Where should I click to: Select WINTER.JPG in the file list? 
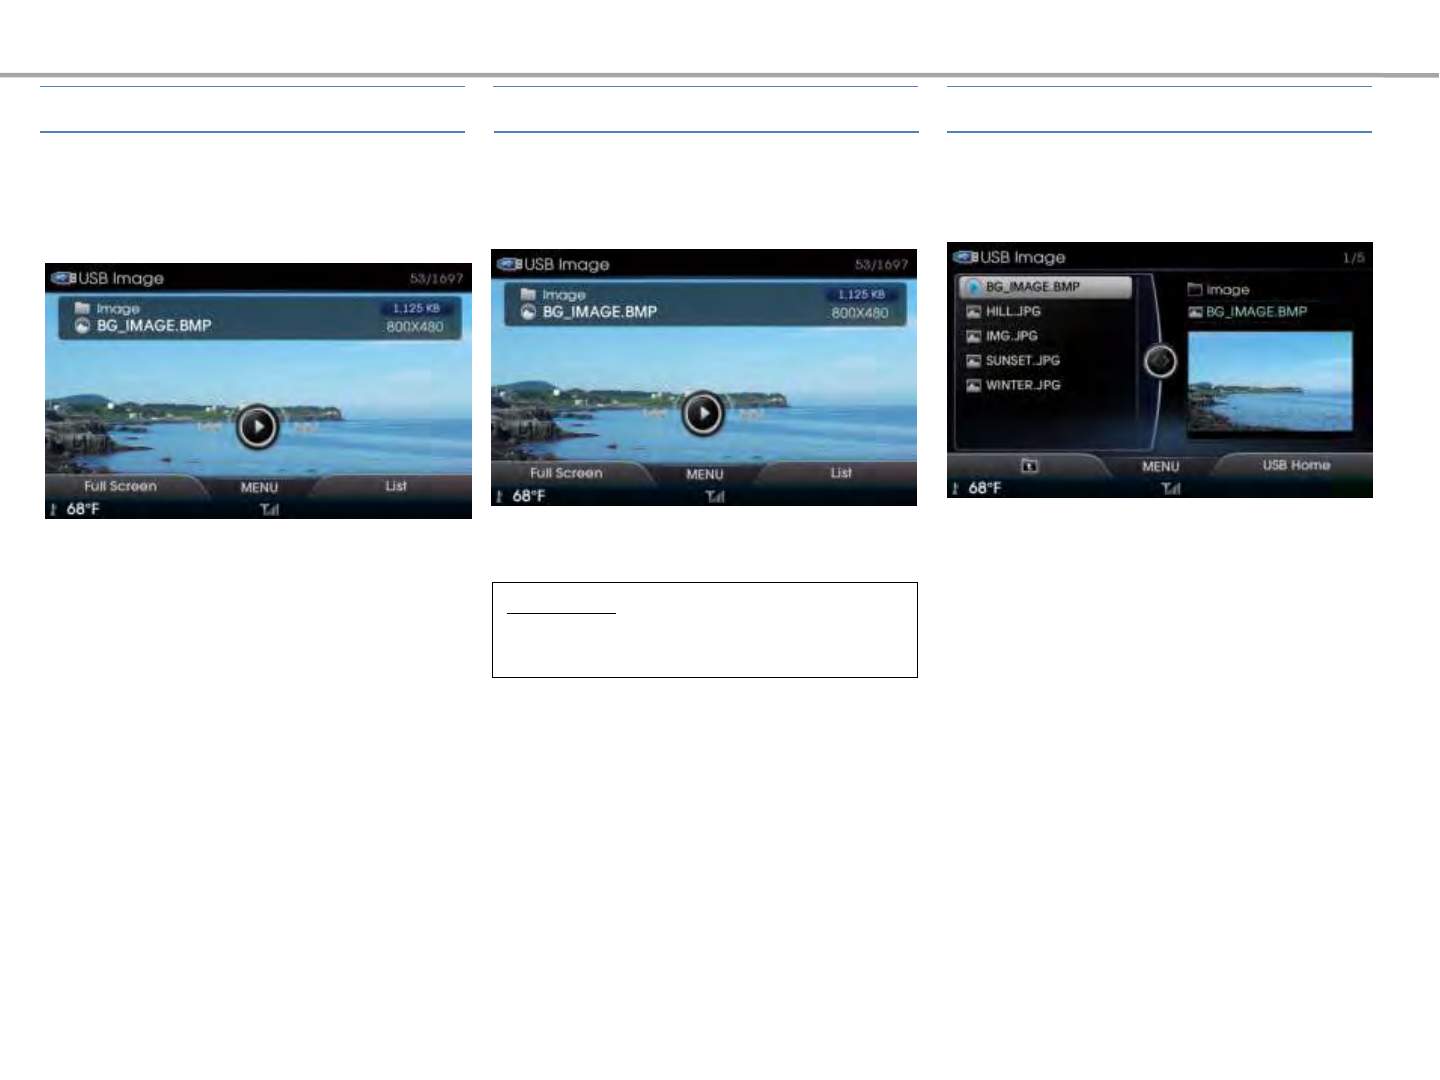click(x=1023, y=385)
